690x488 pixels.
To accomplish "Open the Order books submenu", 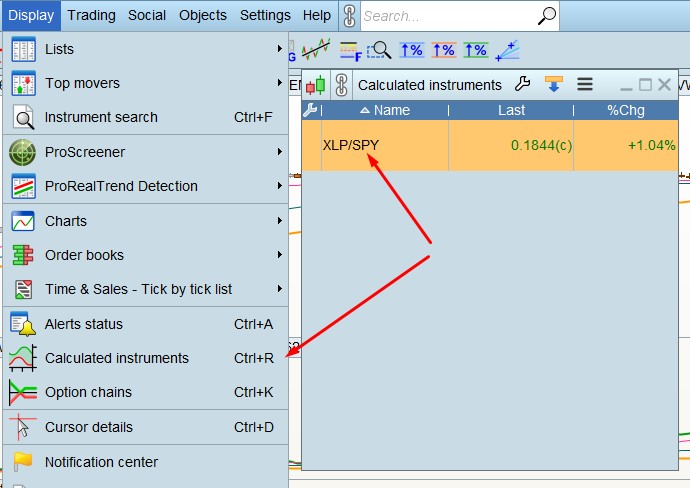I will [145, 255].
